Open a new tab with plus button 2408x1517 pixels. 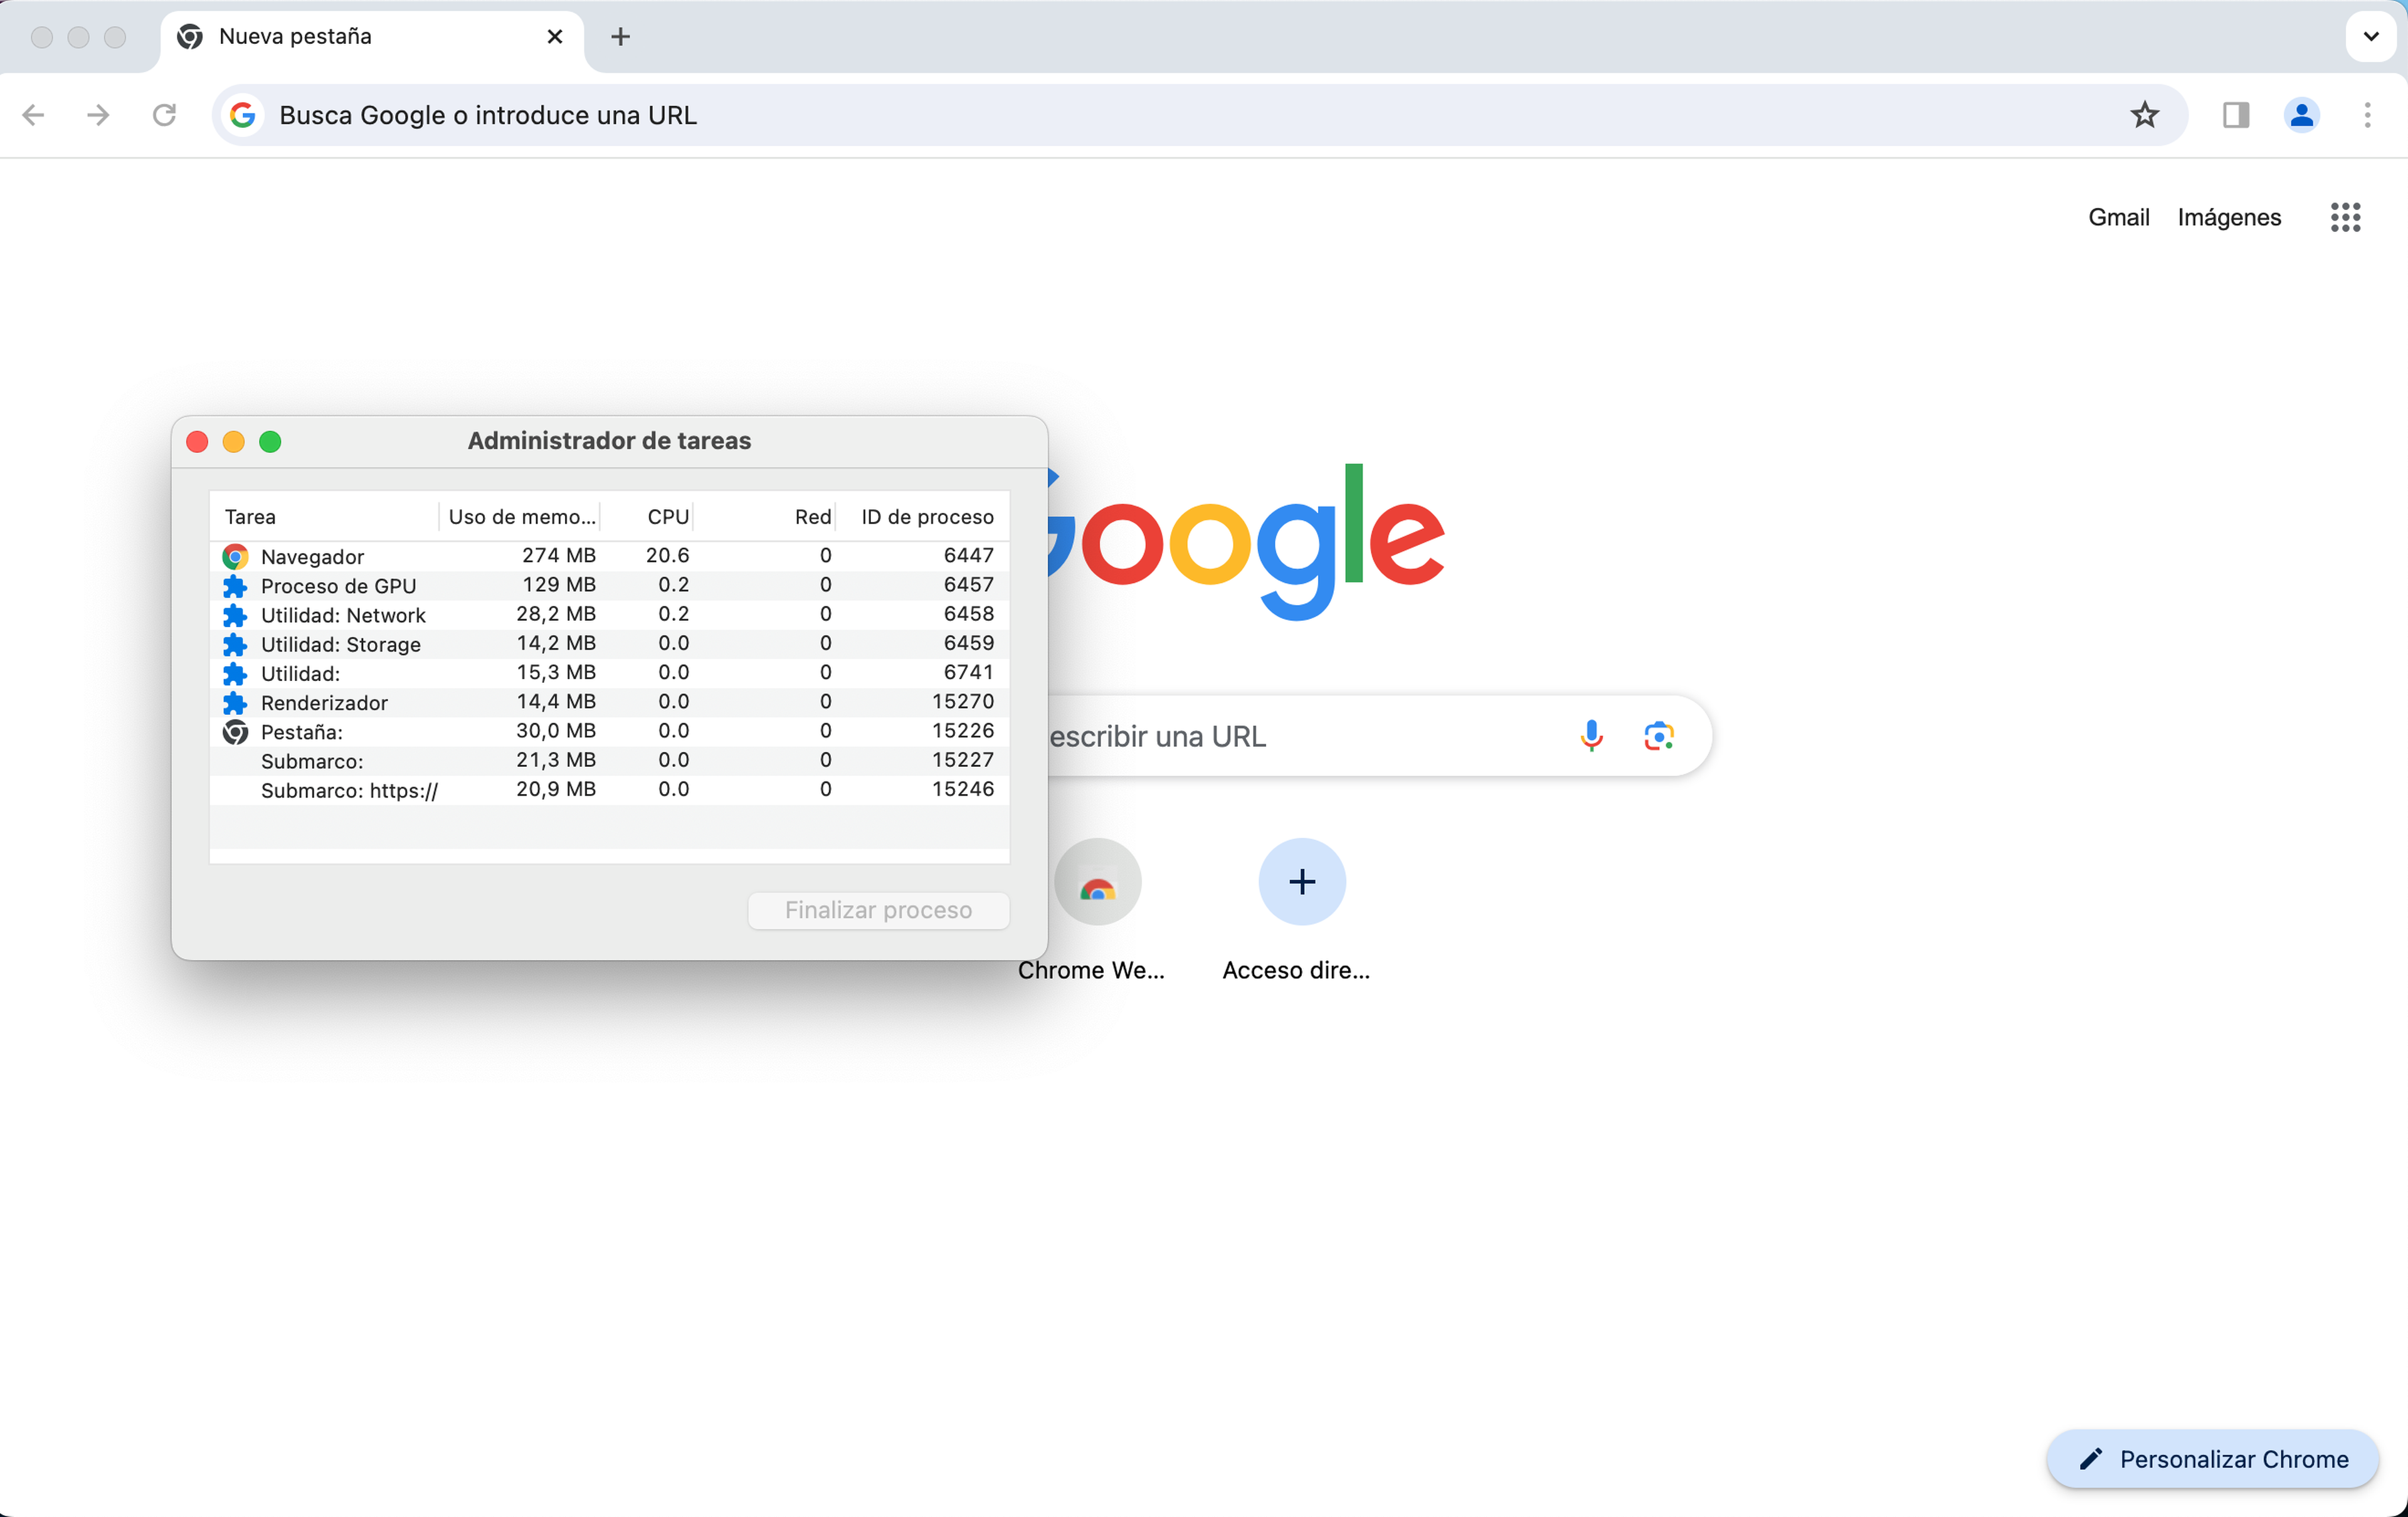[x=620, y=37]
